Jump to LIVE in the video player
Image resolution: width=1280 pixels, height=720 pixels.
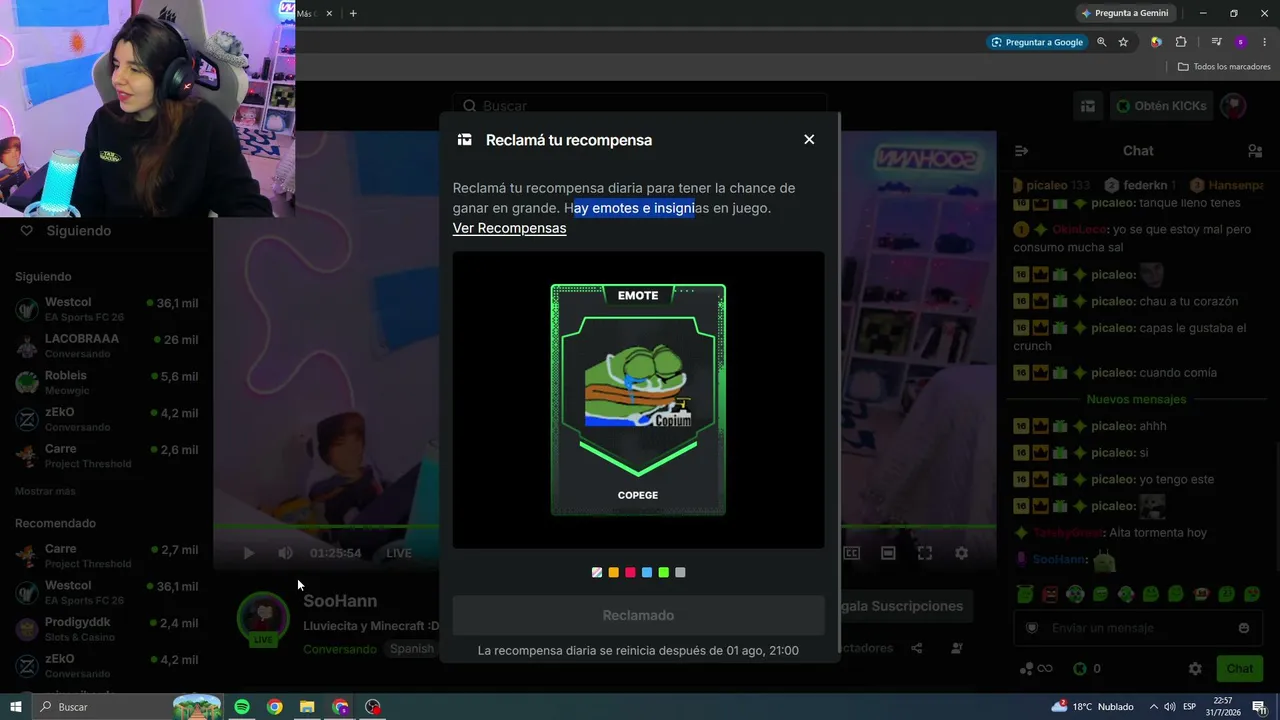[x=399, y=553]
